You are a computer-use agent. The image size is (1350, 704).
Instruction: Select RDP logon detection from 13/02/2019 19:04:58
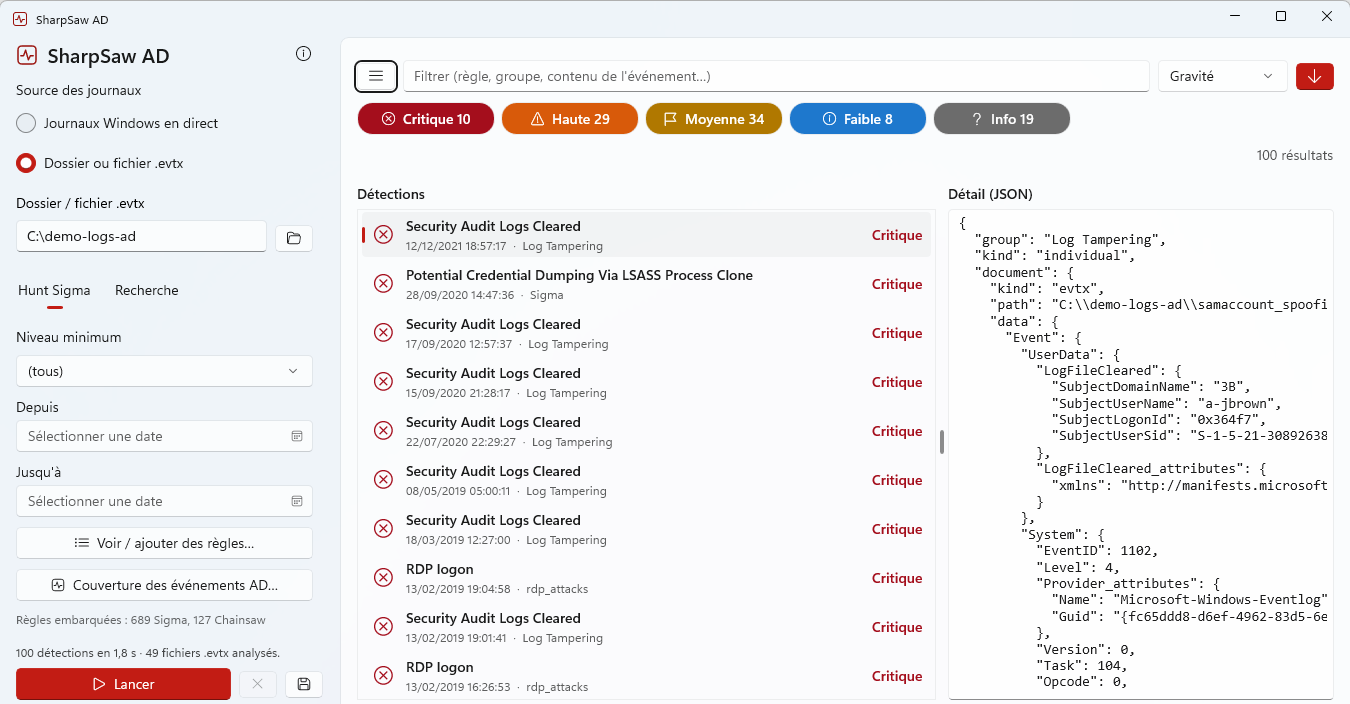click(x=646, y=578)
